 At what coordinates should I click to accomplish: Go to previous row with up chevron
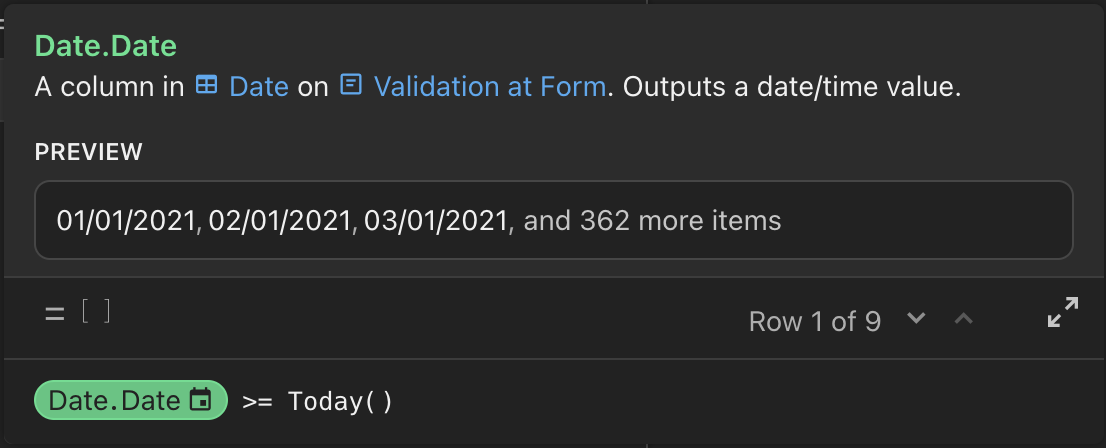pyautogui.click(x=964, y=319)
